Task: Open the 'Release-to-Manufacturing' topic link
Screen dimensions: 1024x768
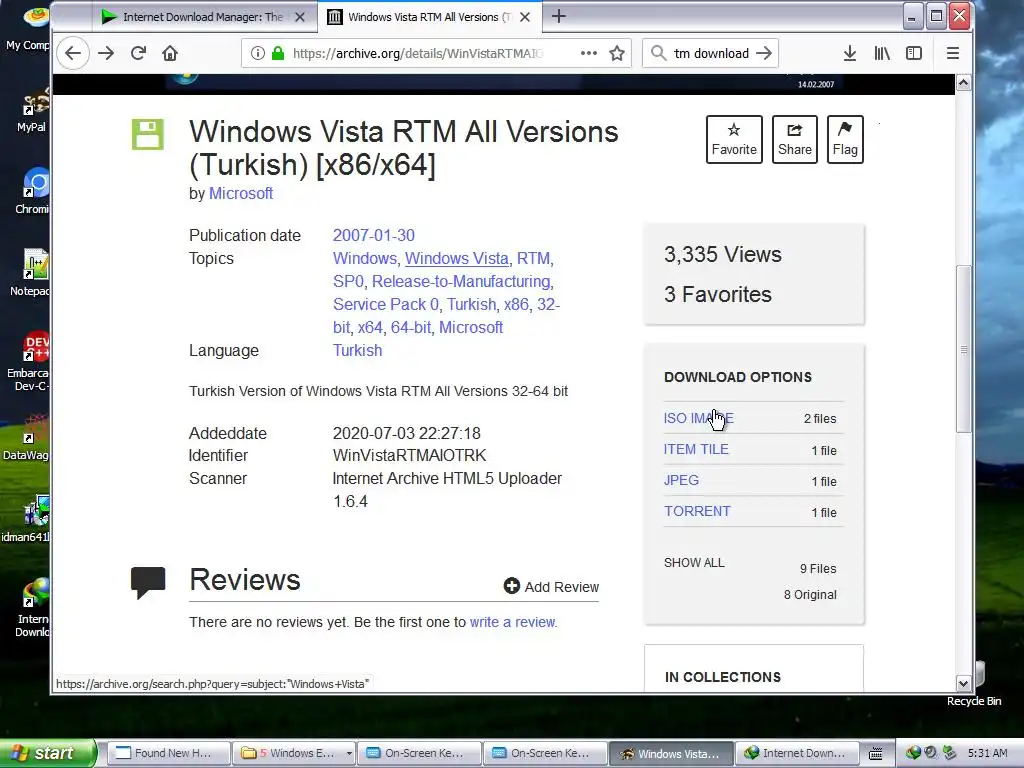Action: click(x=461, y=281)
